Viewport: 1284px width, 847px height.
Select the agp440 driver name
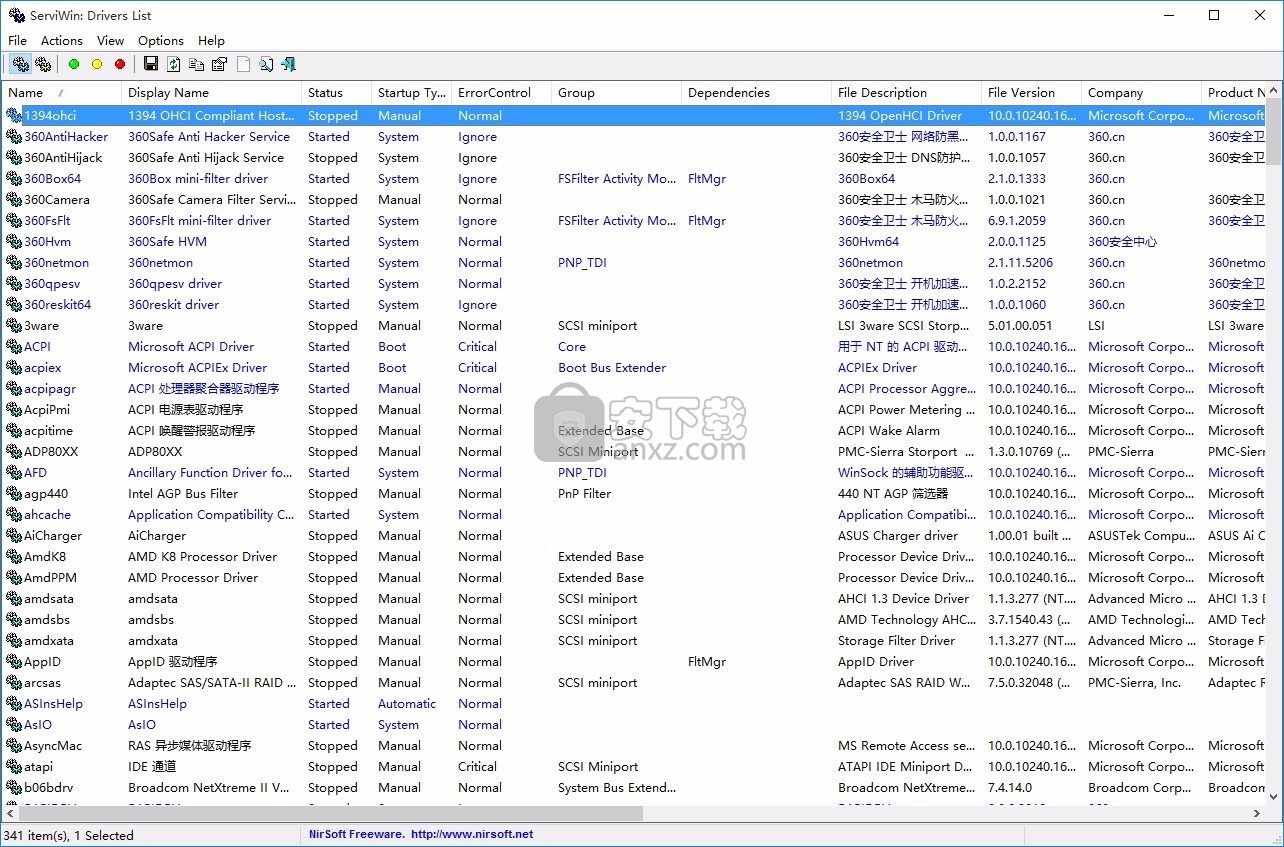pos(46,494)
